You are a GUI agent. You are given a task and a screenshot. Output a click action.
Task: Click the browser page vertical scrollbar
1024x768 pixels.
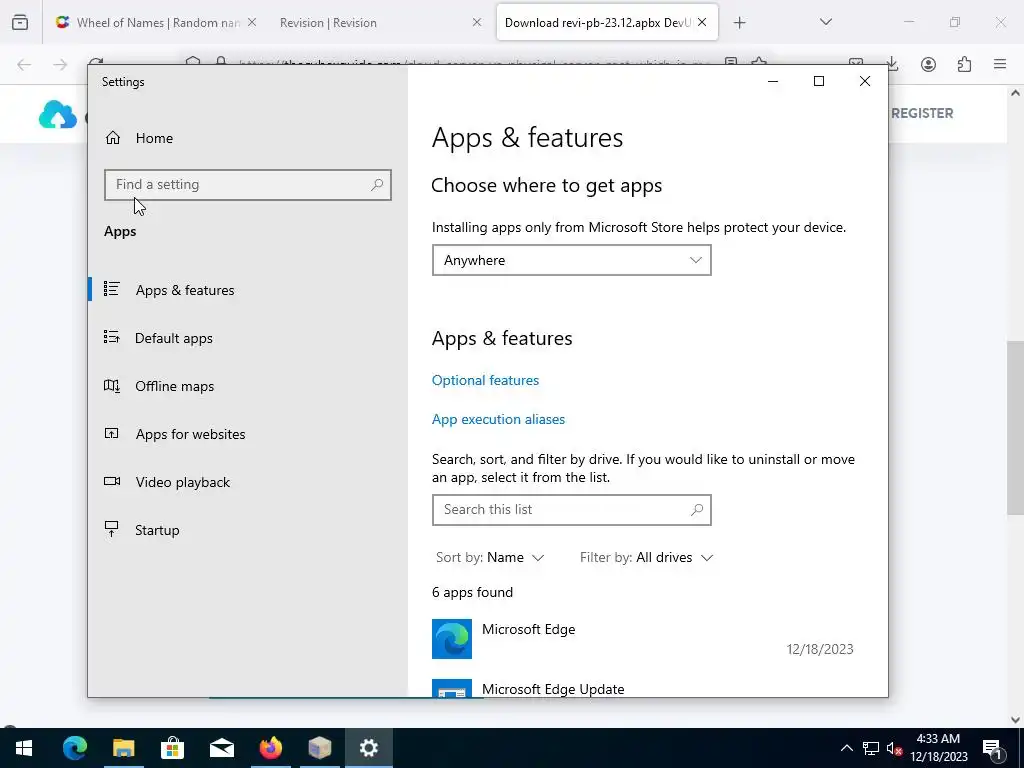click(1015, 428)
